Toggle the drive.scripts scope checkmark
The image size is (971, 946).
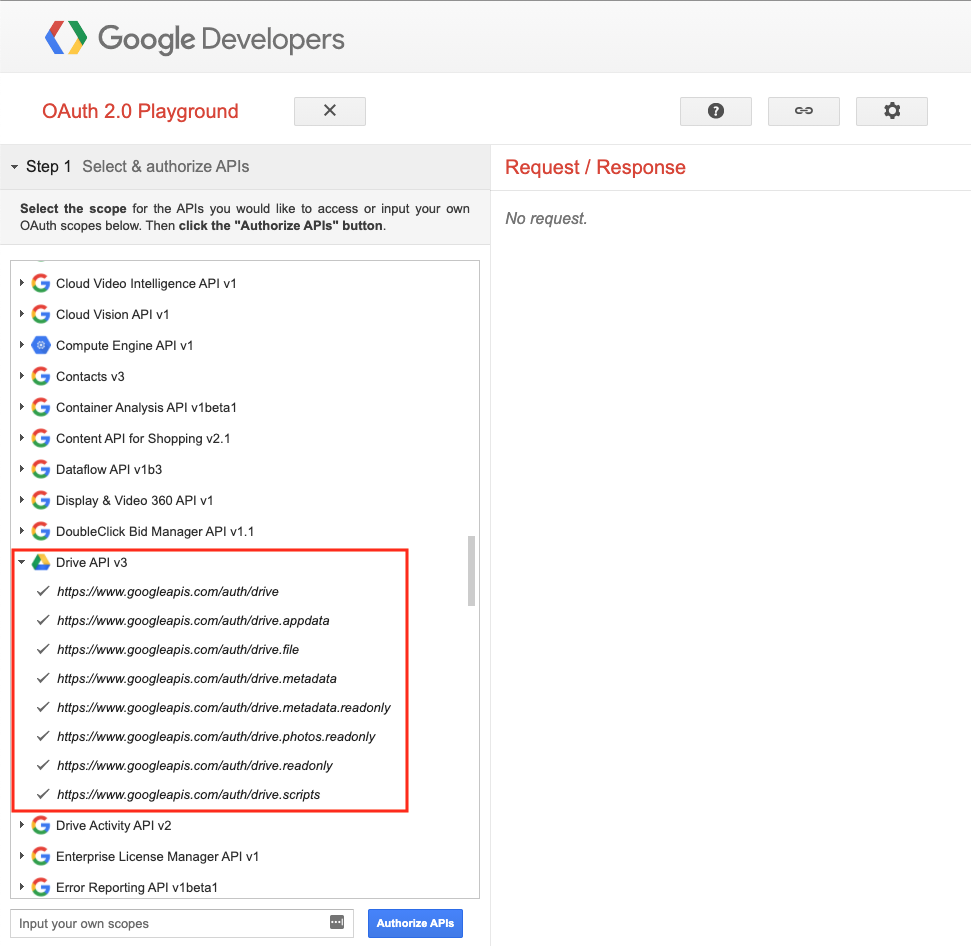[43, 794]
